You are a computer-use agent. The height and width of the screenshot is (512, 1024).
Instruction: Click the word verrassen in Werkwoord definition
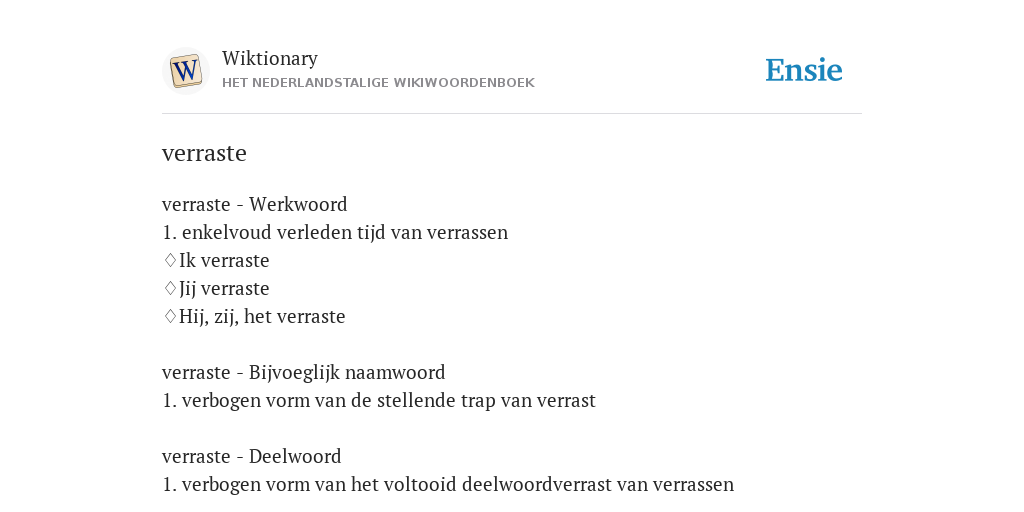[x=468, y=232]
